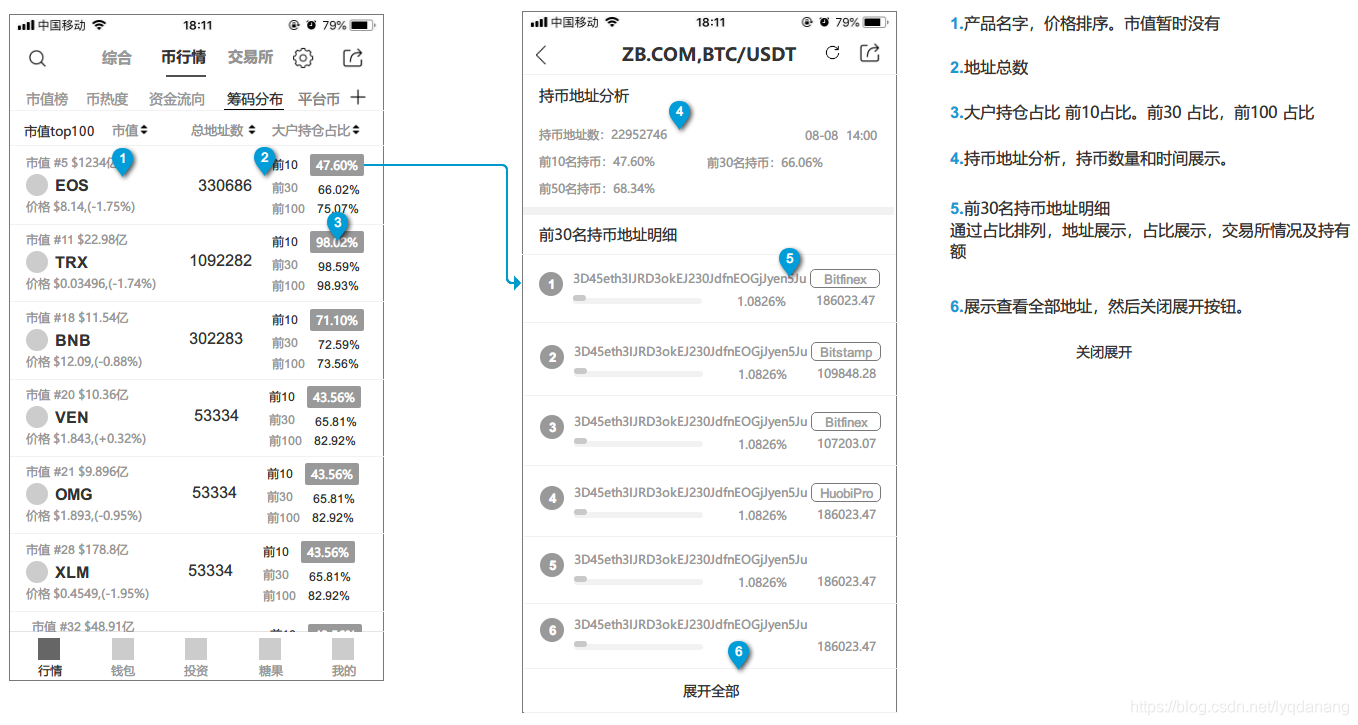The height and width of the screenshot is (725, 1358).
Task: Click the 关闭展开 label in notes
Action: point(1104,353)
